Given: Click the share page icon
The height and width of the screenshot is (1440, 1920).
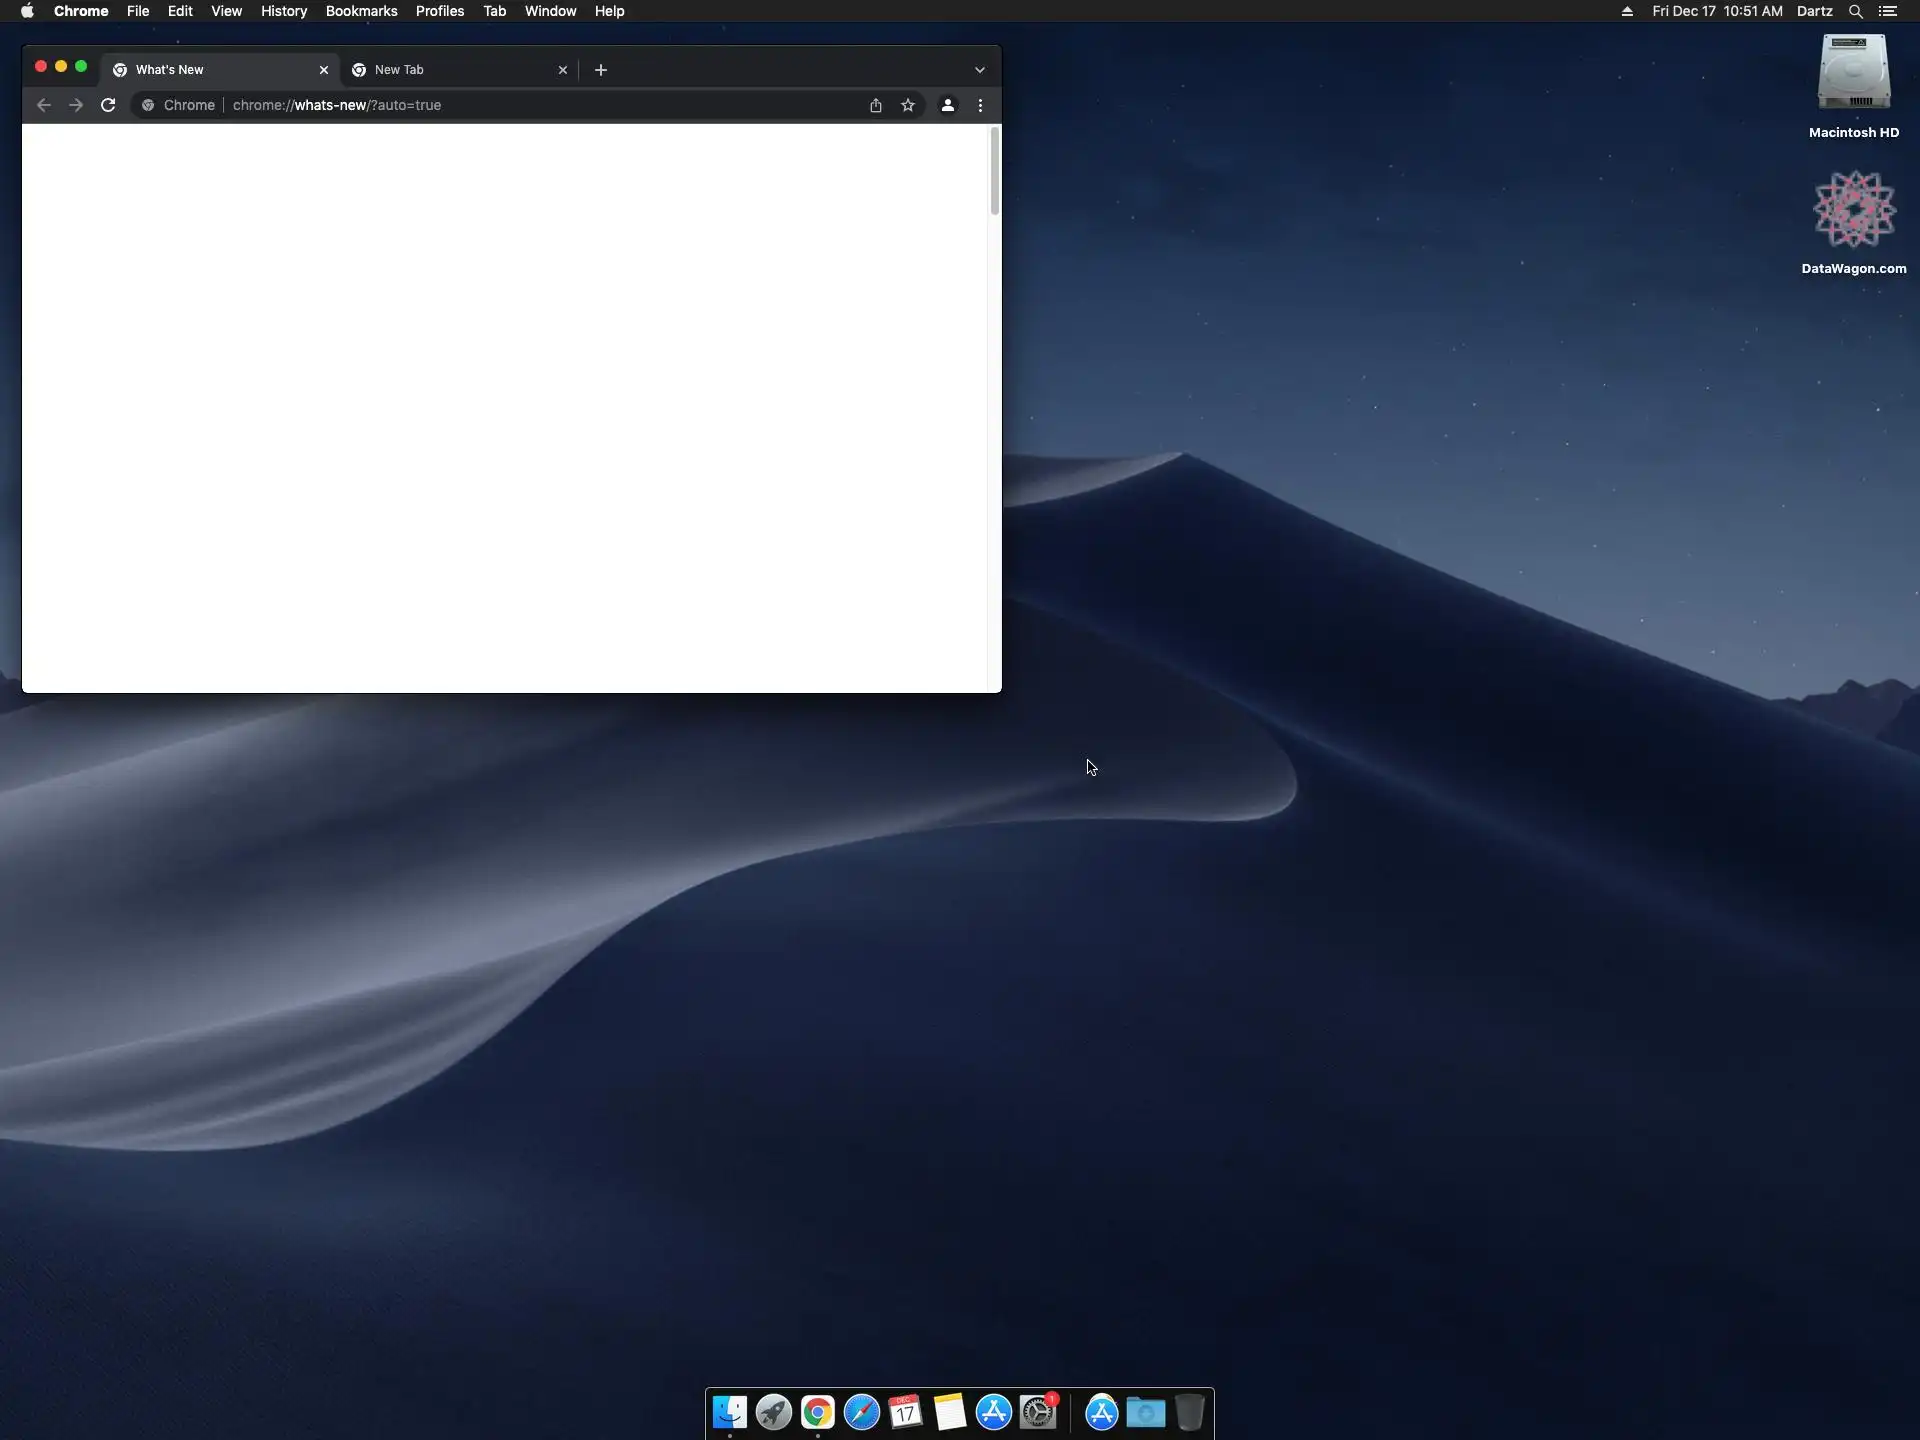Looking at the screenshot, I should [x=876, y=105].
